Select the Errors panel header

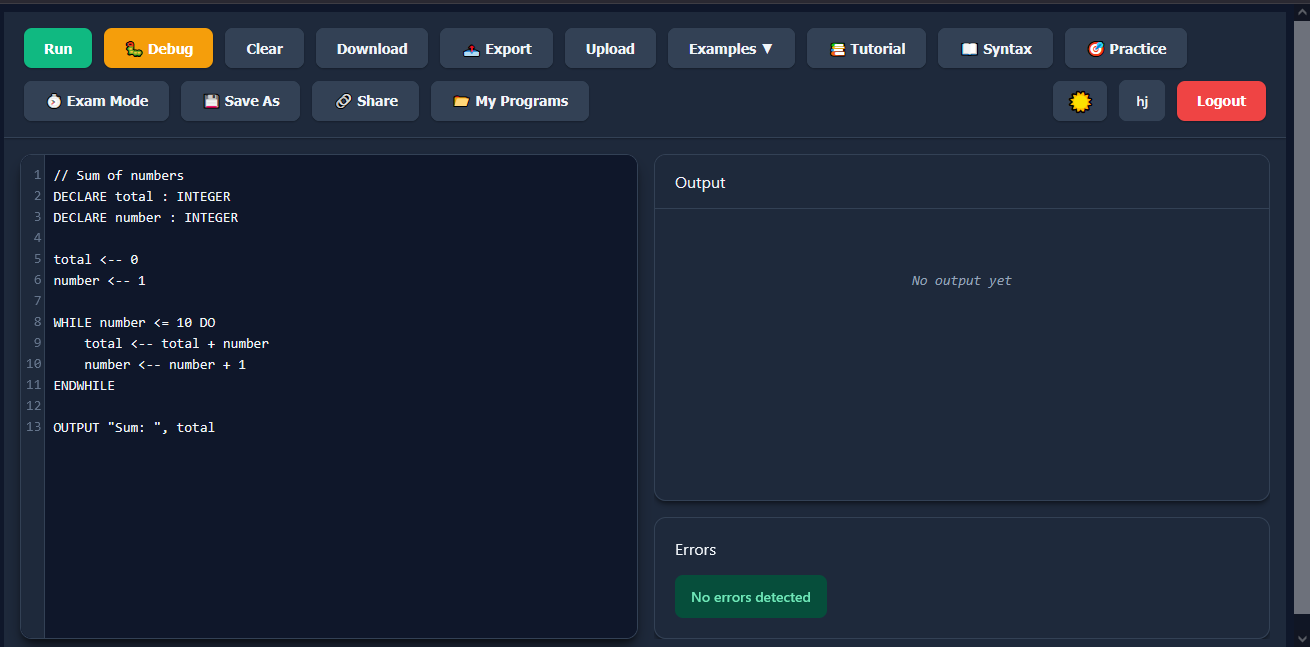(x=696, y=549)
